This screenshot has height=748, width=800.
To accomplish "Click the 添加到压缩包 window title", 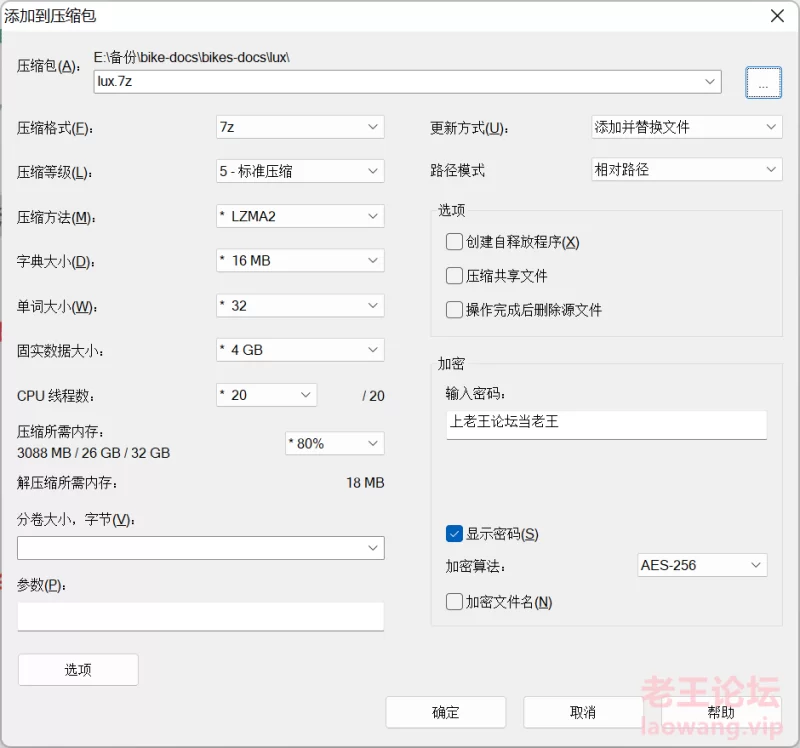I will pos(50,16).
